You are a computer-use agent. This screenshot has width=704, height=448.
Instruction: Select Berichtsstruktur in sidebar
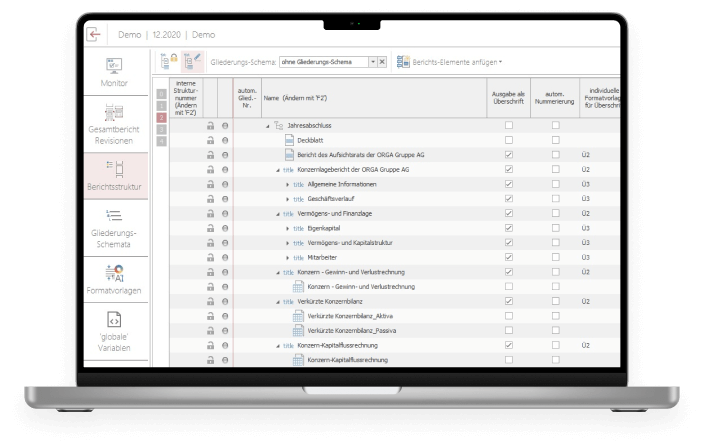[x=115, y=176]
